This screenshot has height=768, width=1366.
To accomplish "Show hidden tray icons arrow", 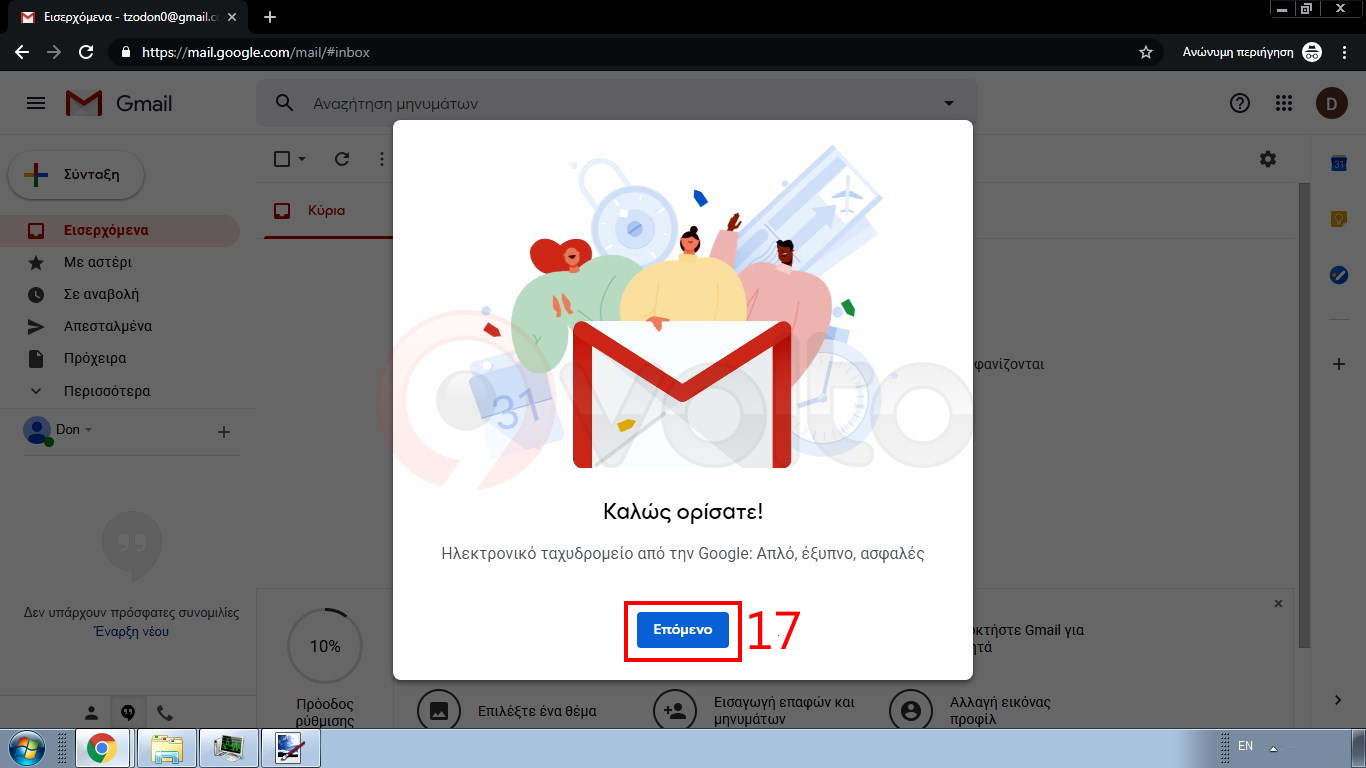I will (1273, 748).
